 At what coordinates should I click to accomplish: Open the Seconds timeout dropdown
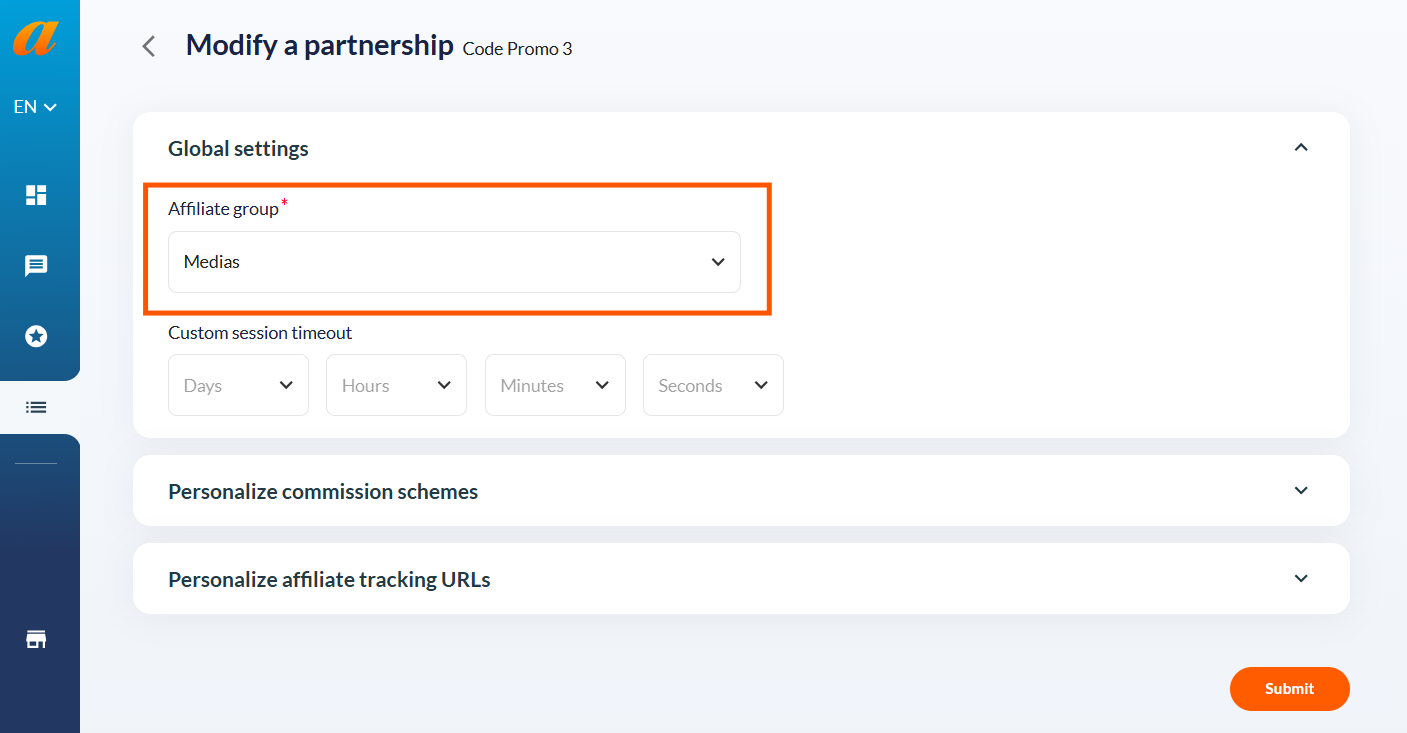(713, 385)
